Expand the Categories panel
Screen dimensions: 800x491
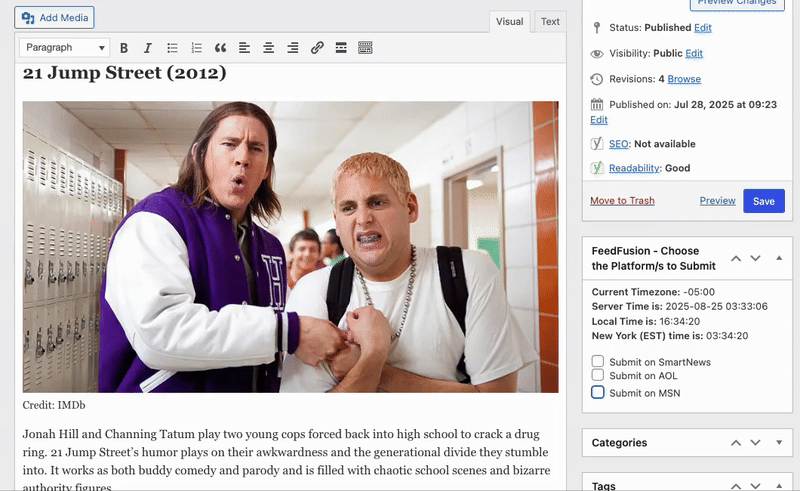[779, 443]
